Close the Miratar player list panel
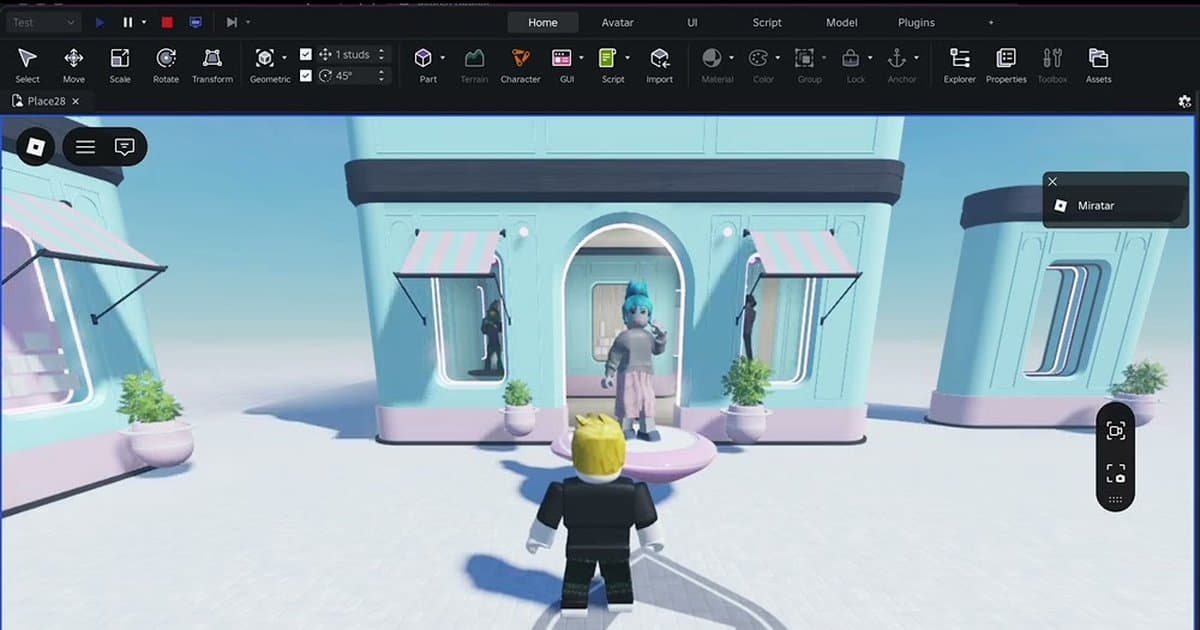Screen dimensions: 1200x630 coord(1052,181)
